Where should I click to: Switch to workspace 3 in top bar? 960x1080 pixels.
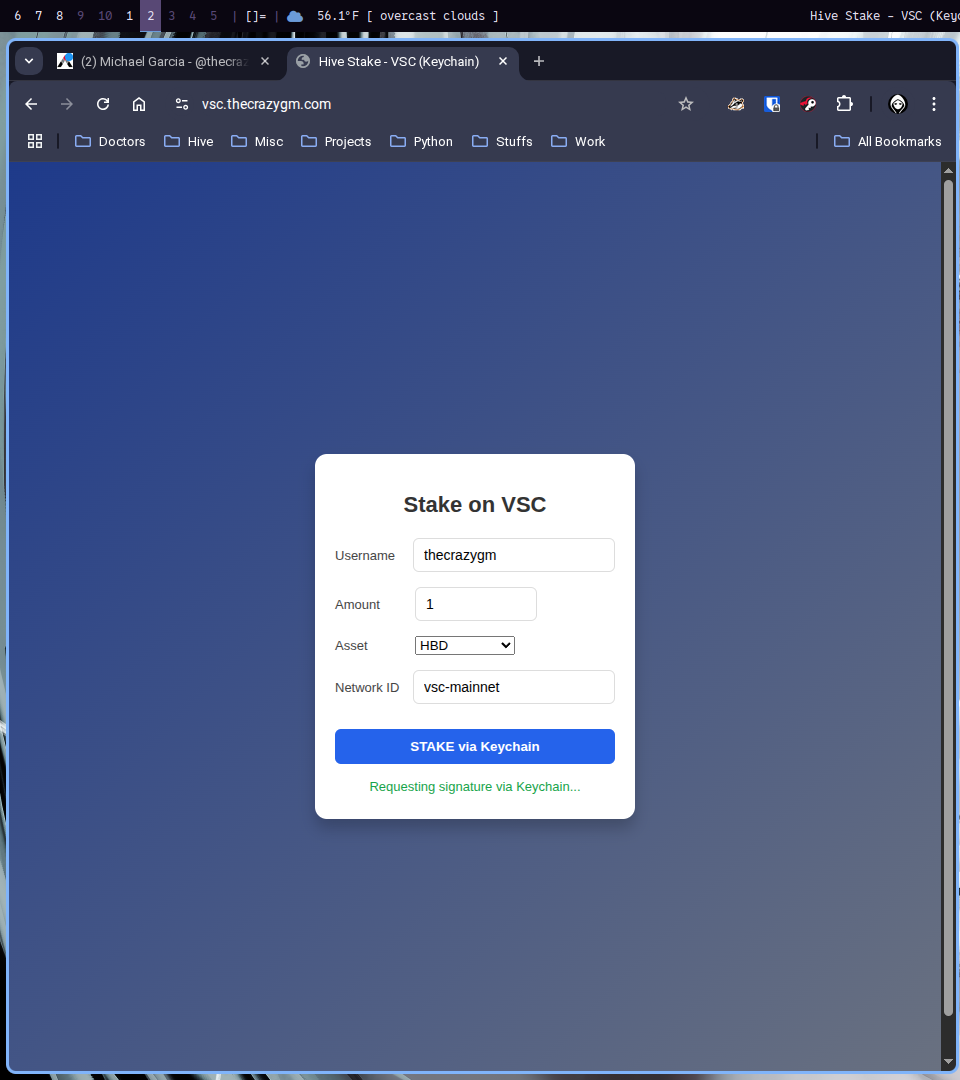coord(171,16)
